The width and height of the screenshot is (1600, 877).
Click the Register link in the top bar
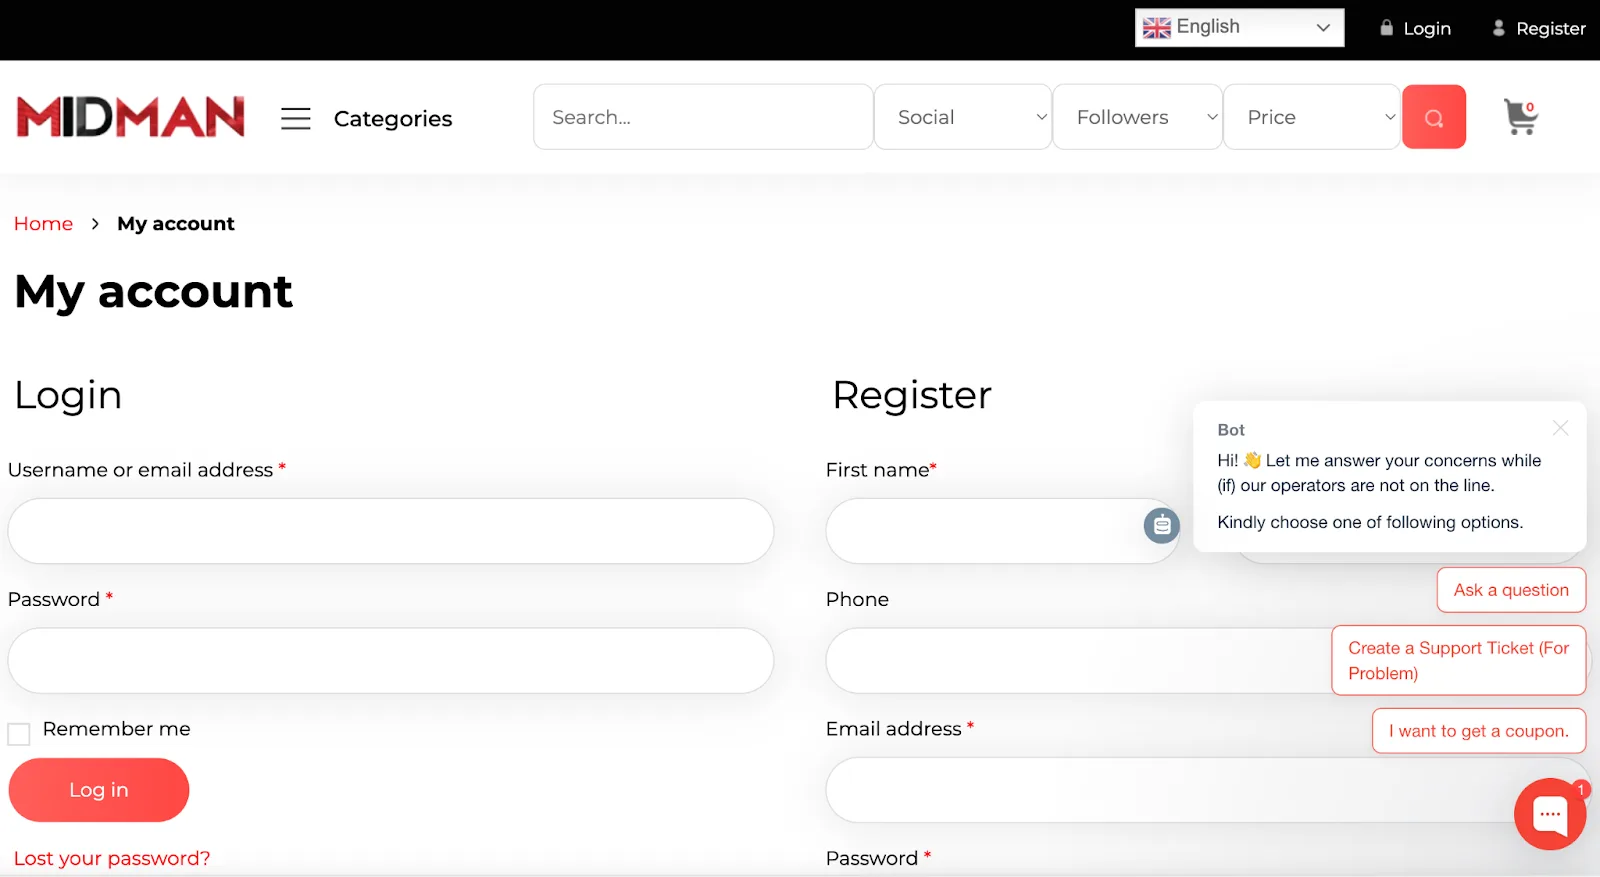point(1539,28)
